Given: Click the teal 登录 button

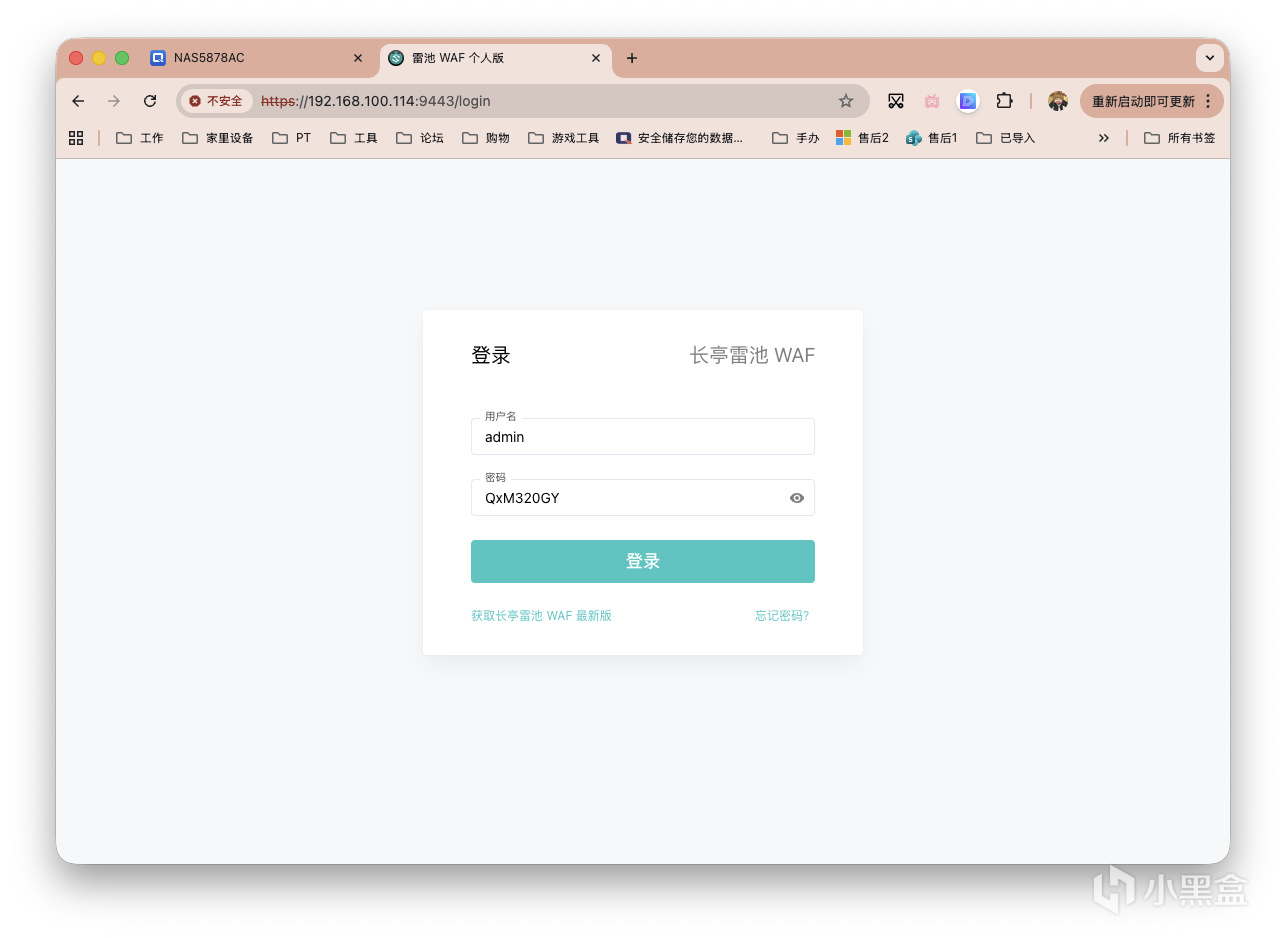Looking at the screenshot, I should (643, 561).
